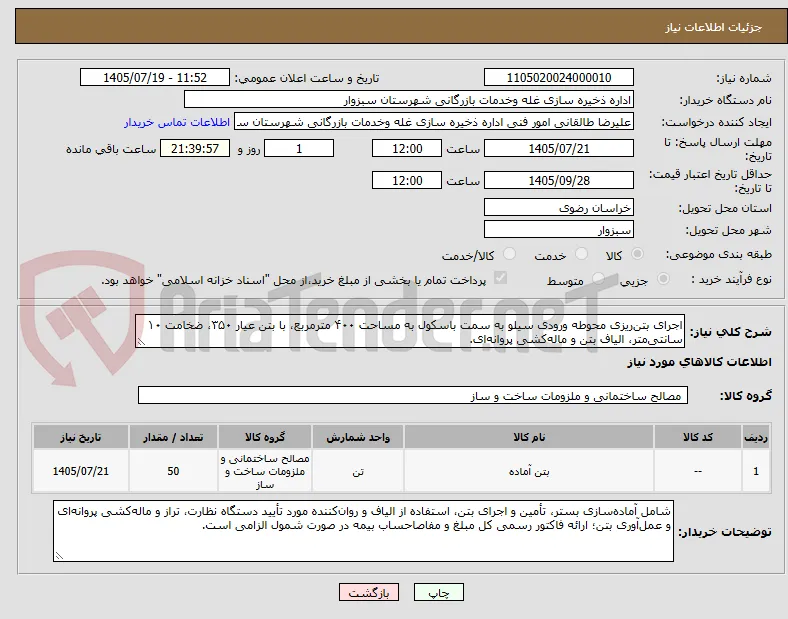Click the general need description text area
This screenshot has height=619, width=788.
tap(410, 332)
